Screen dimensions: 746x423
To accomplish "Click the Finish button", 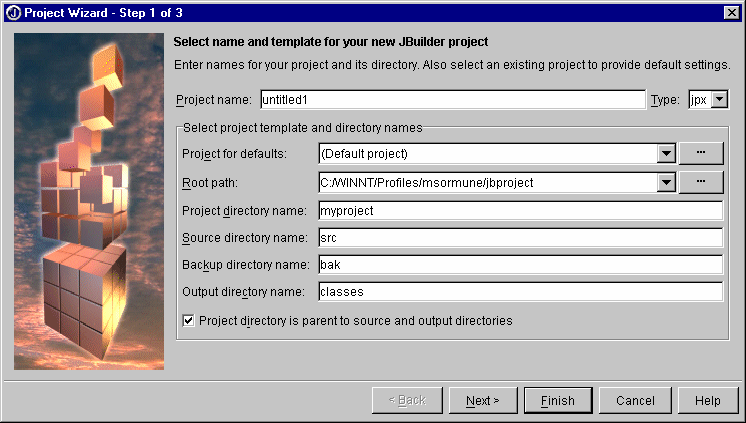I will point(558,401).
